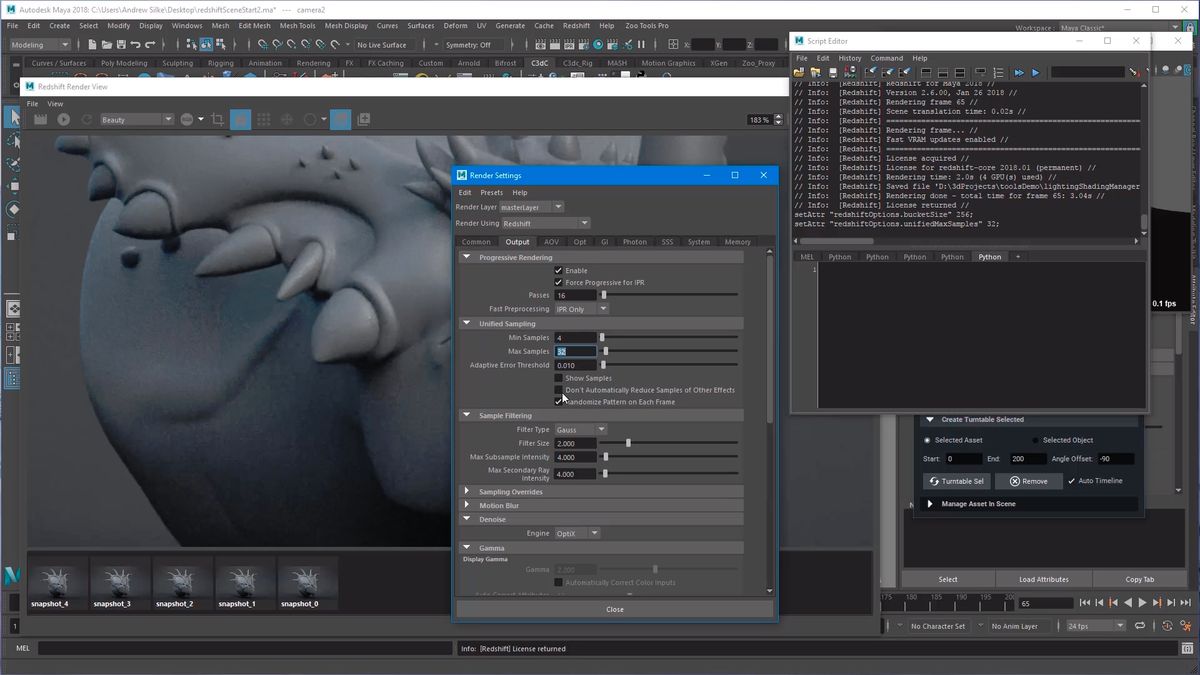Screen dimensions: 1200x675
Task: Switch to the AOV tab in Render Settings
Action: (x=551, y=242)
